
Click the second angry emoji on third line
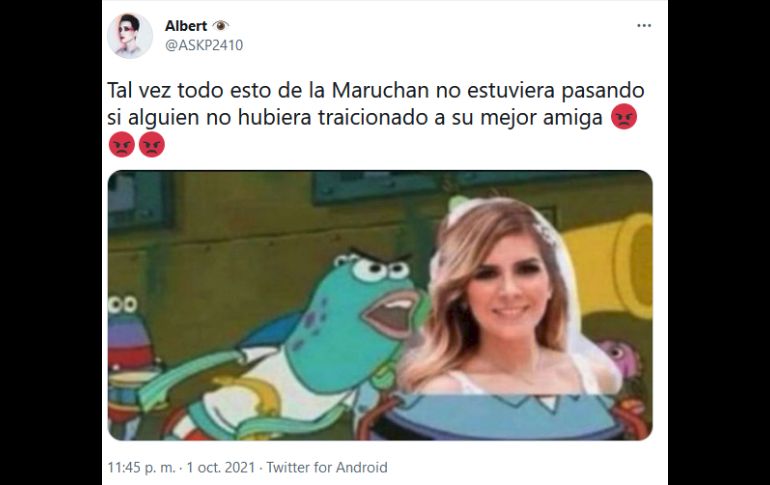[x=152, y=145]
